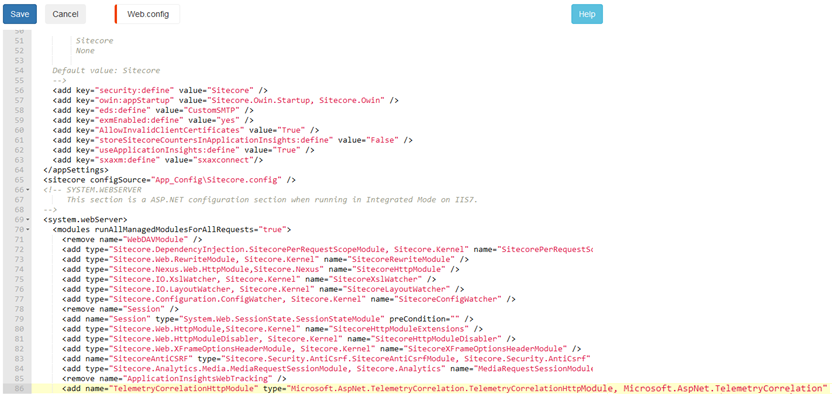The height and width of the screenshot is (395, 832).
Task: Click the SitecoreXFrameOptionsHeaderModule name value
Action: pos(485,349)
